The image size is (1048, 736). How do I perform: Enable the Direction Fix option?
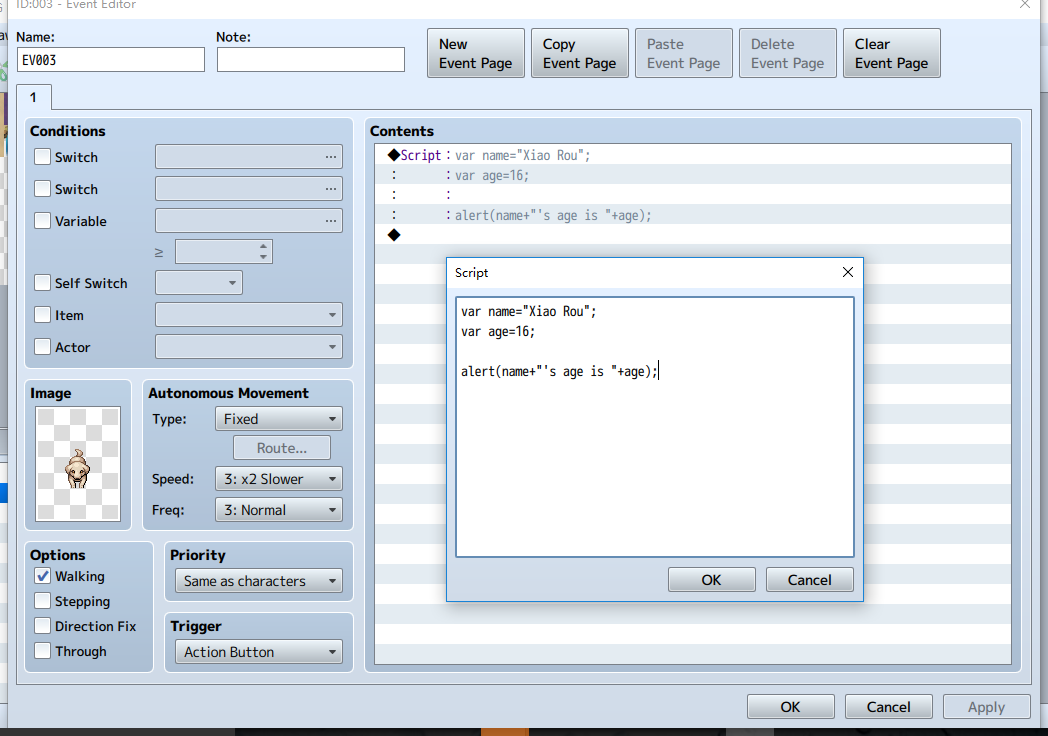coord(42,626)
